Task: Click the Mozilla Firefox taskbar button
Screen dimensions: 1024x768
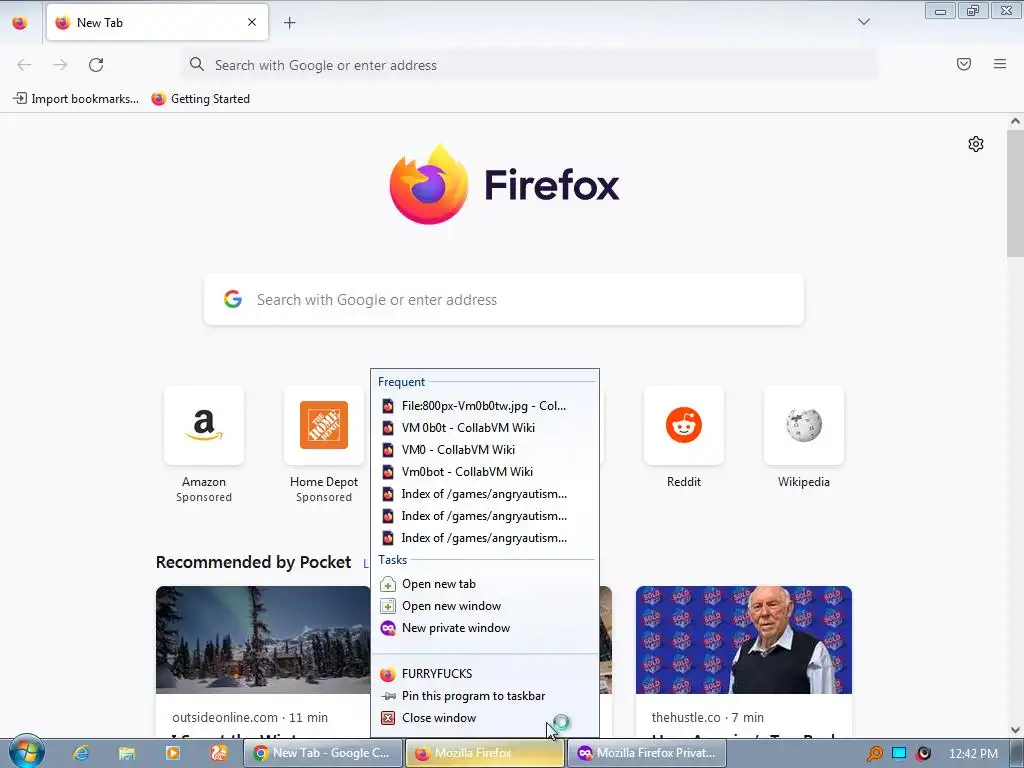Action: click(x=485, y=753)
